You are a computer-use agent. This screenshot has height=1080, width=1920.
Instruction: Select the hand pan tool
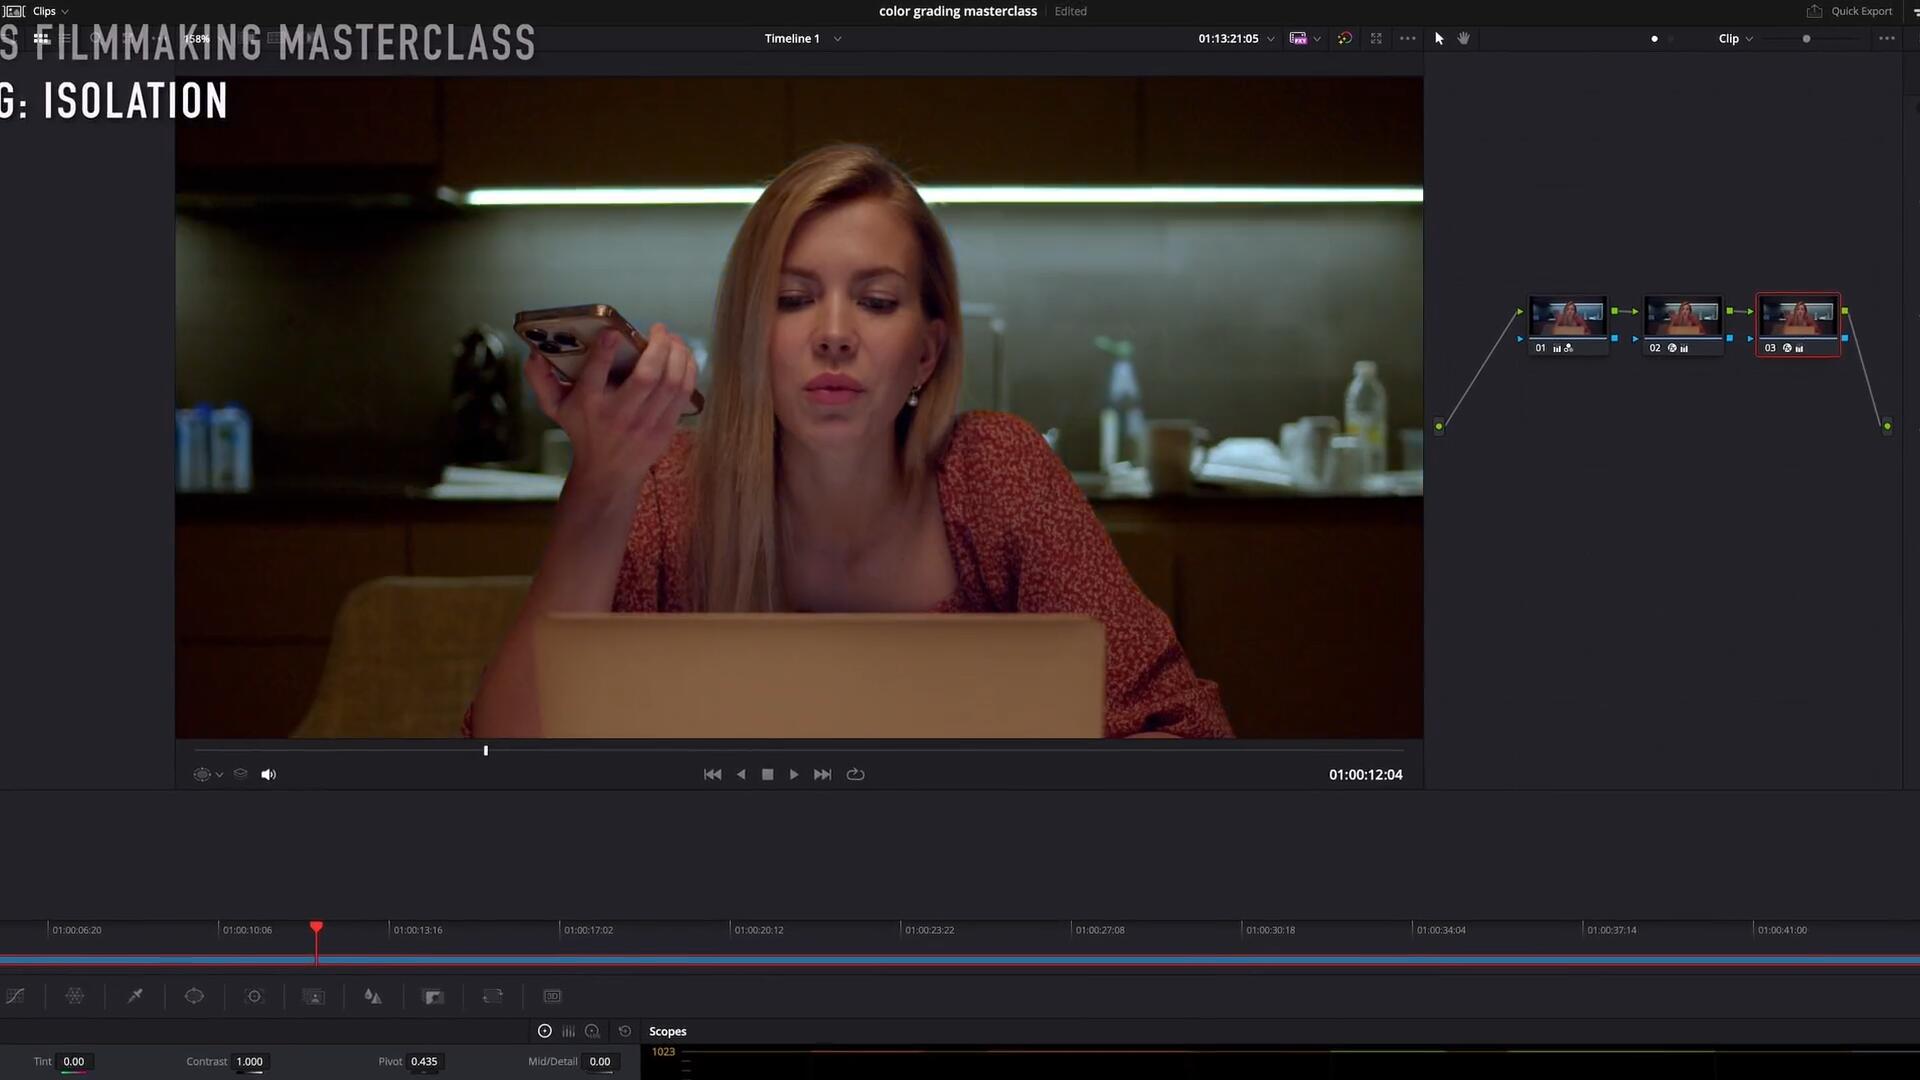pyautogui.click(x=1464, y=38)
